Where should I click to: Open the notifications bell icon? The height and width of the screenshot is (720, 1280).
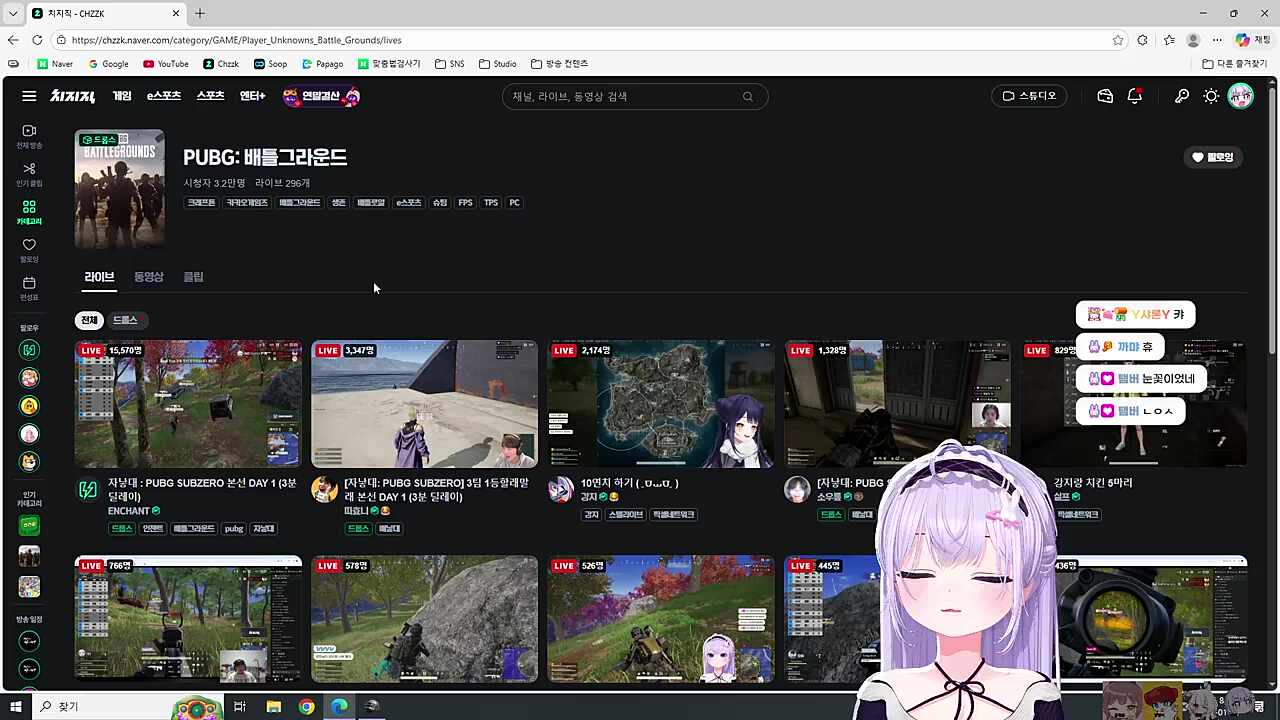(1135, 96)
